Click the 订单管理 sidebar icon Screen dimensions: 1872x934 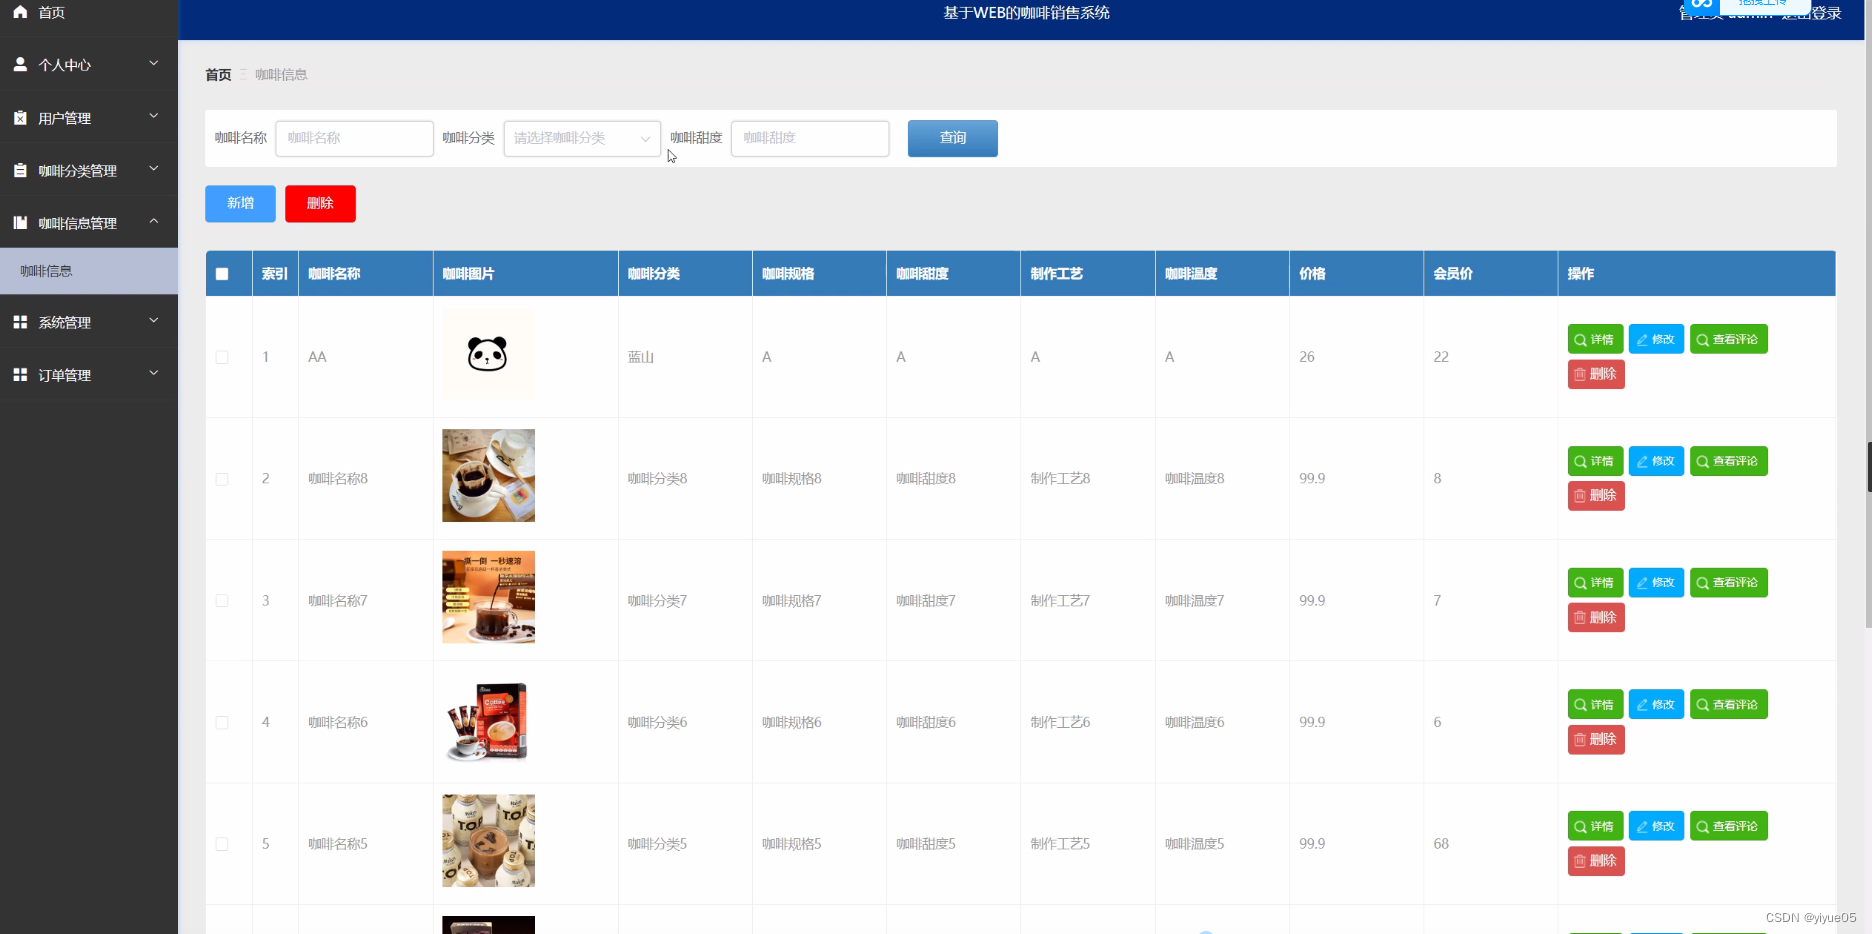tap(20, 375)
